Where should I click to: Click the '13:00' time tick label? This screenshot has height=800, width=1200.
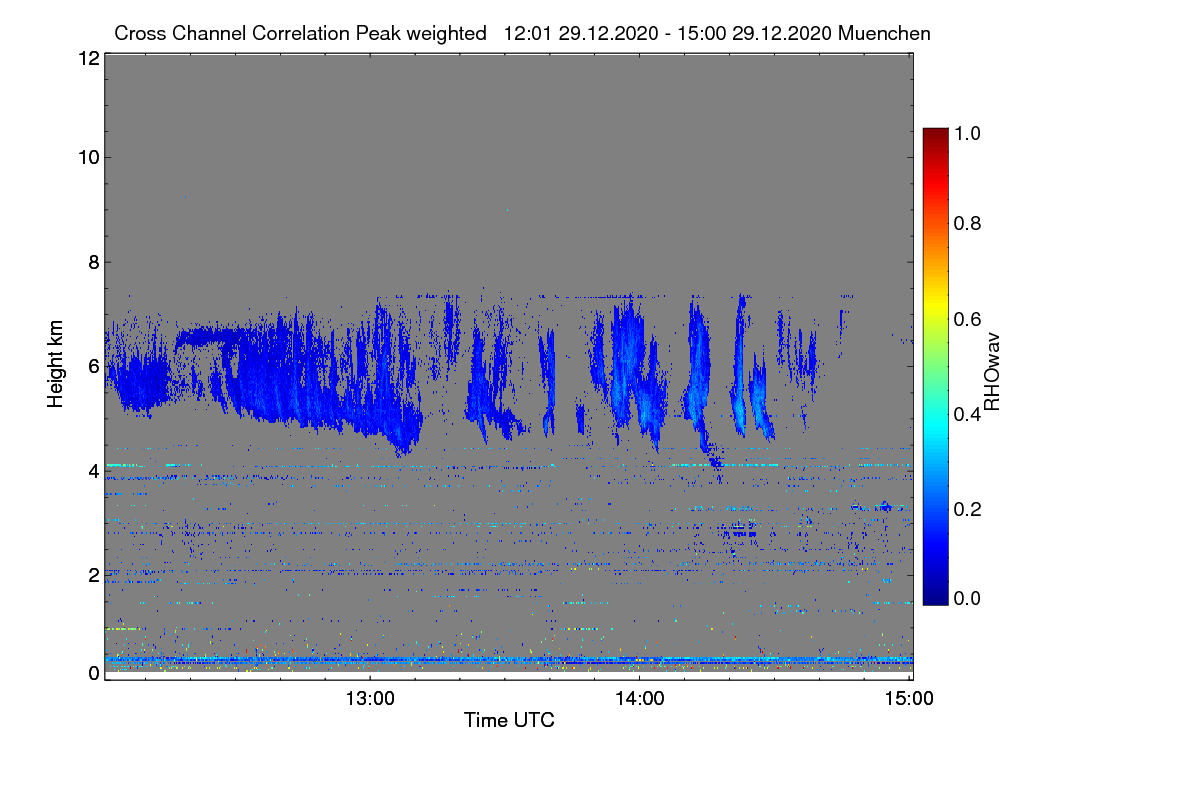(x=370, y=699)
